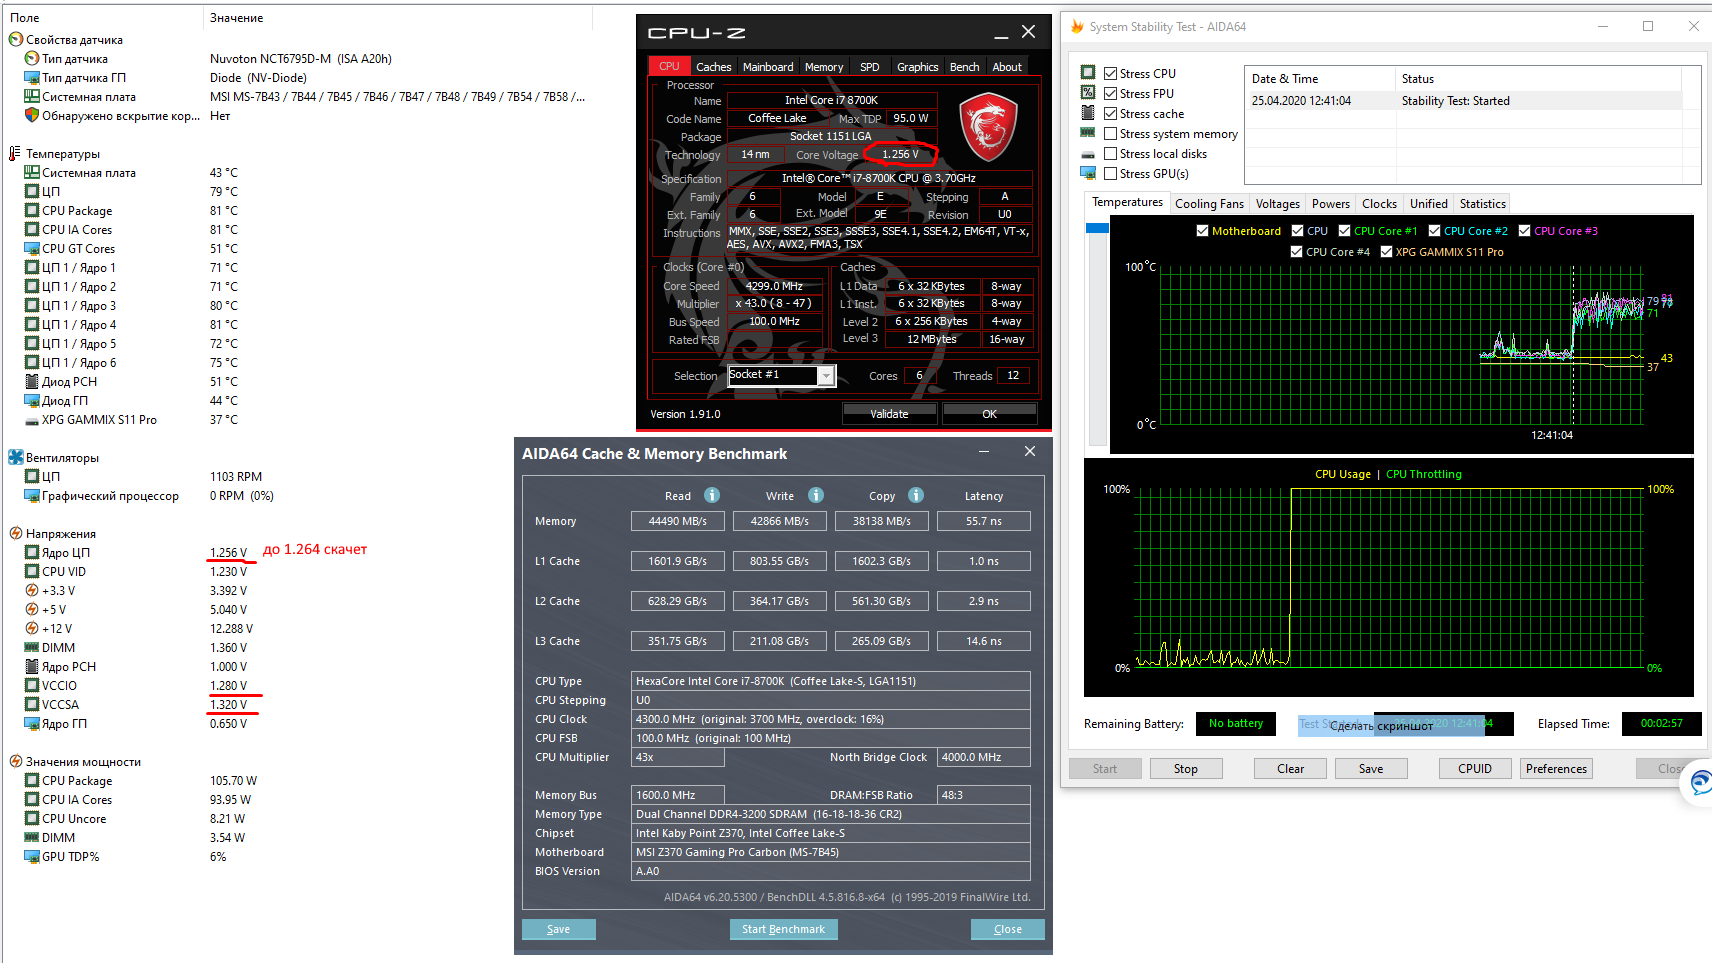Open the Mainboard tab in CPU-Z
Viewport: 1712px width, 963px height.
coord(768,67)
